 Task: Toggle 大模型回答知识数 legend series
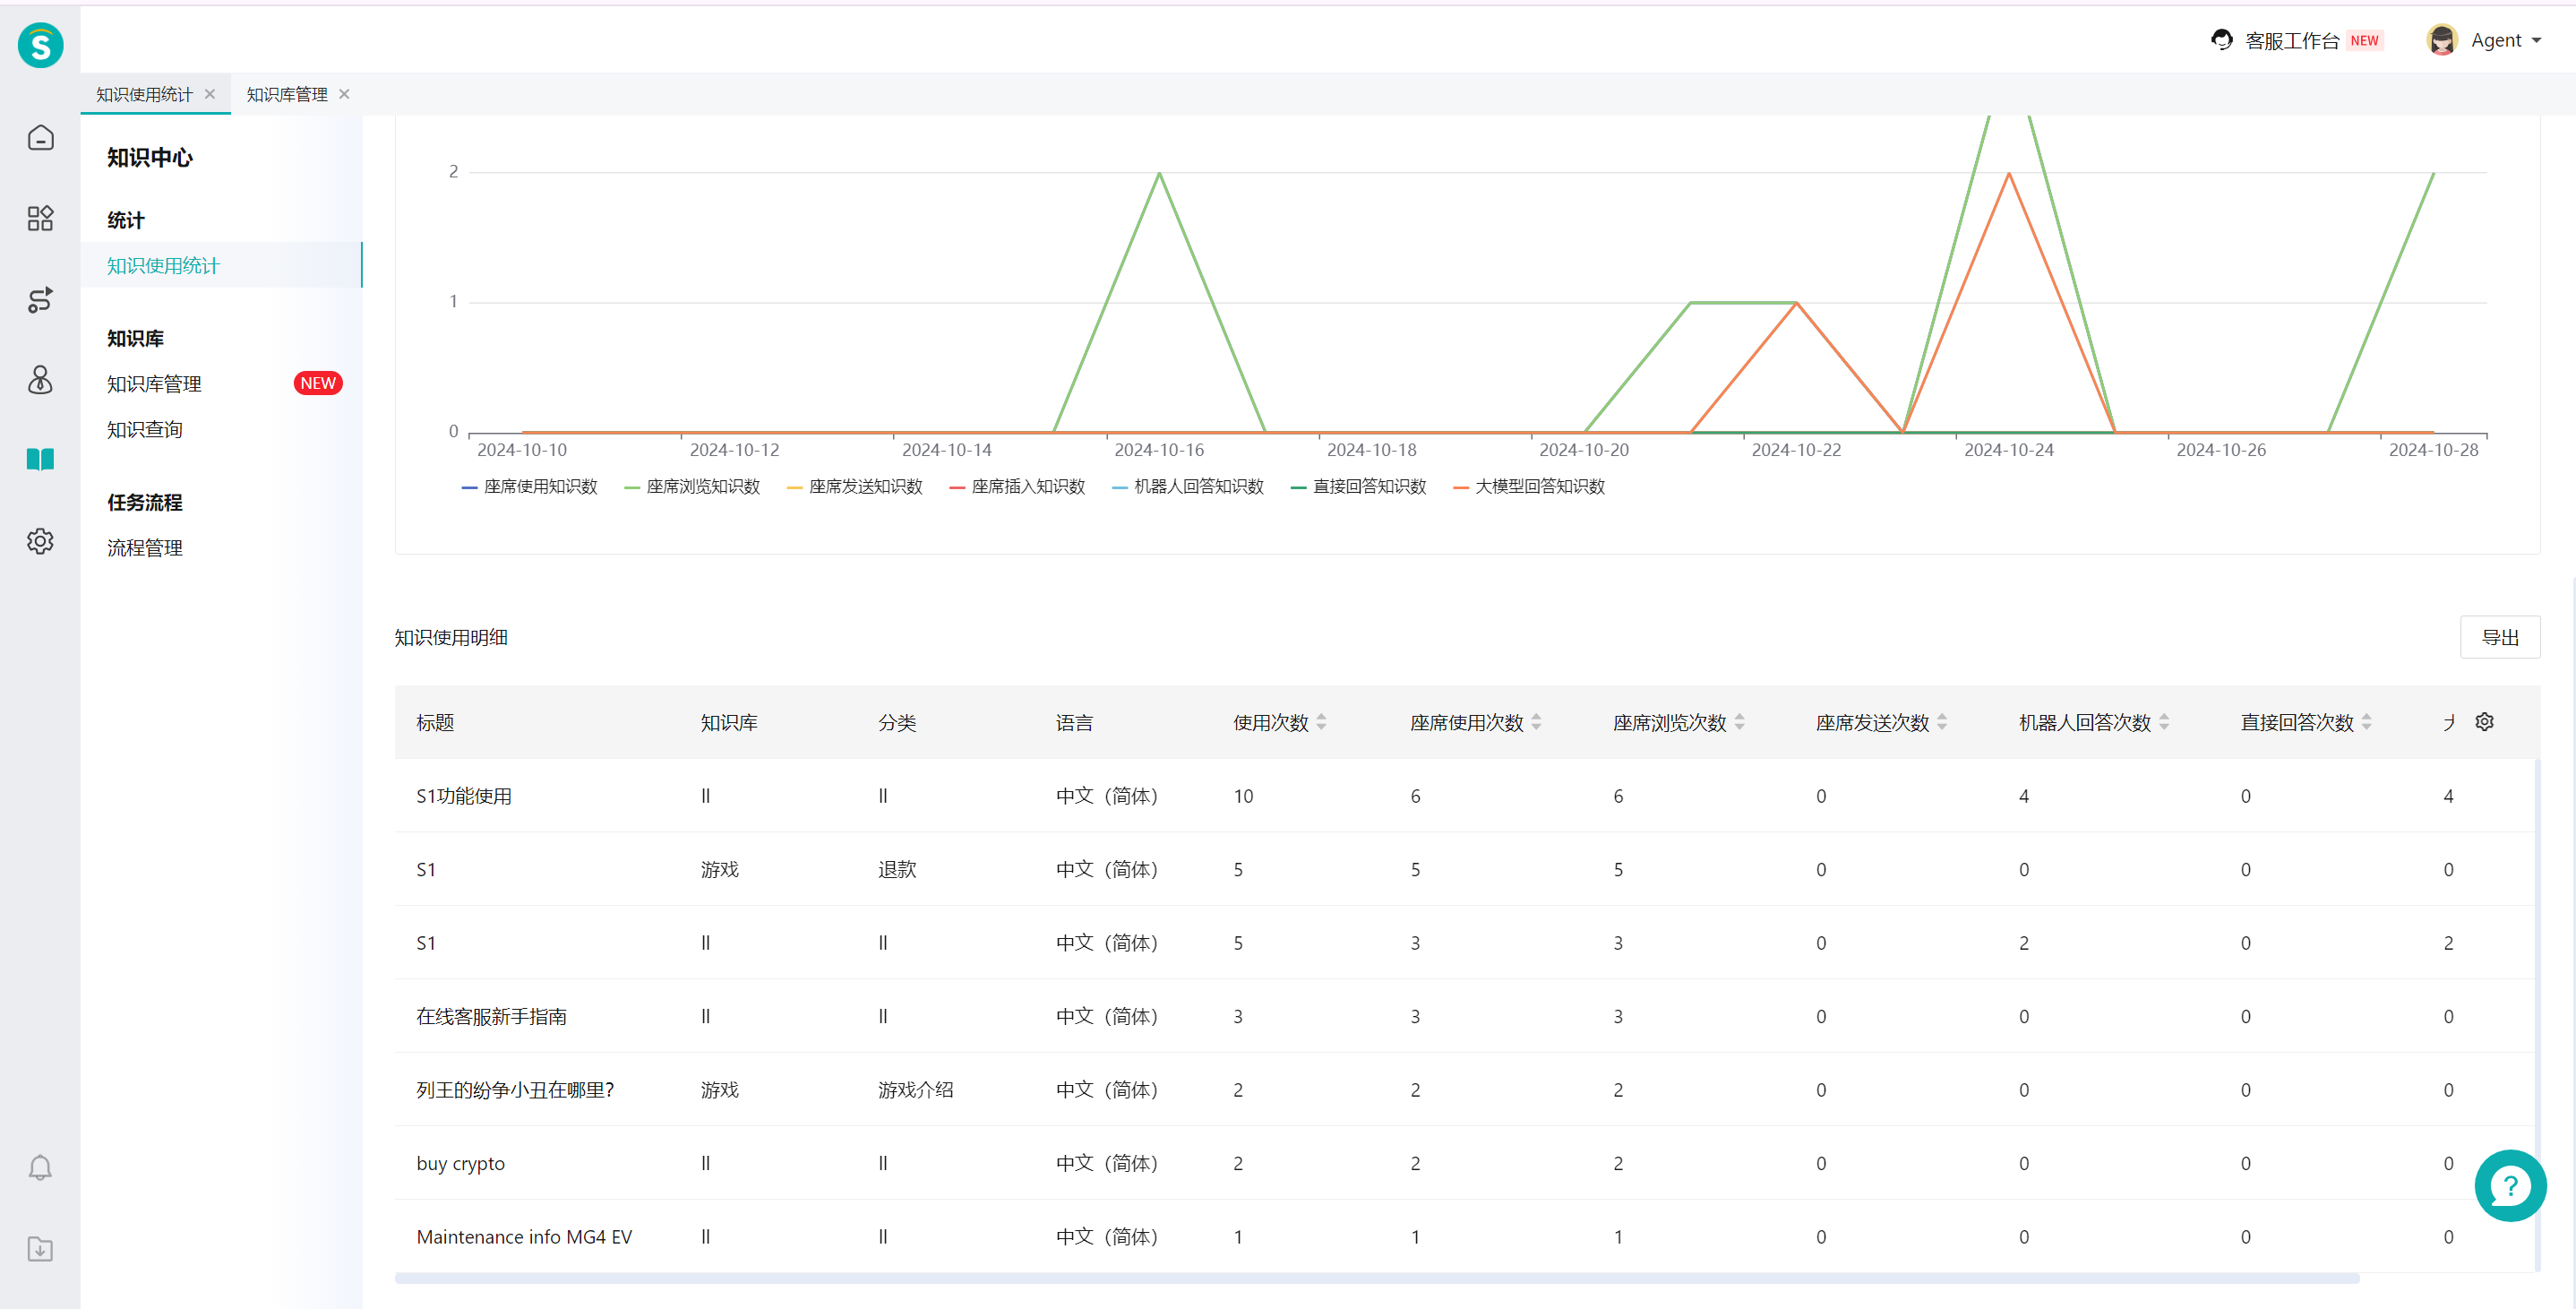pyautogui.click(x=1529, y=487)
